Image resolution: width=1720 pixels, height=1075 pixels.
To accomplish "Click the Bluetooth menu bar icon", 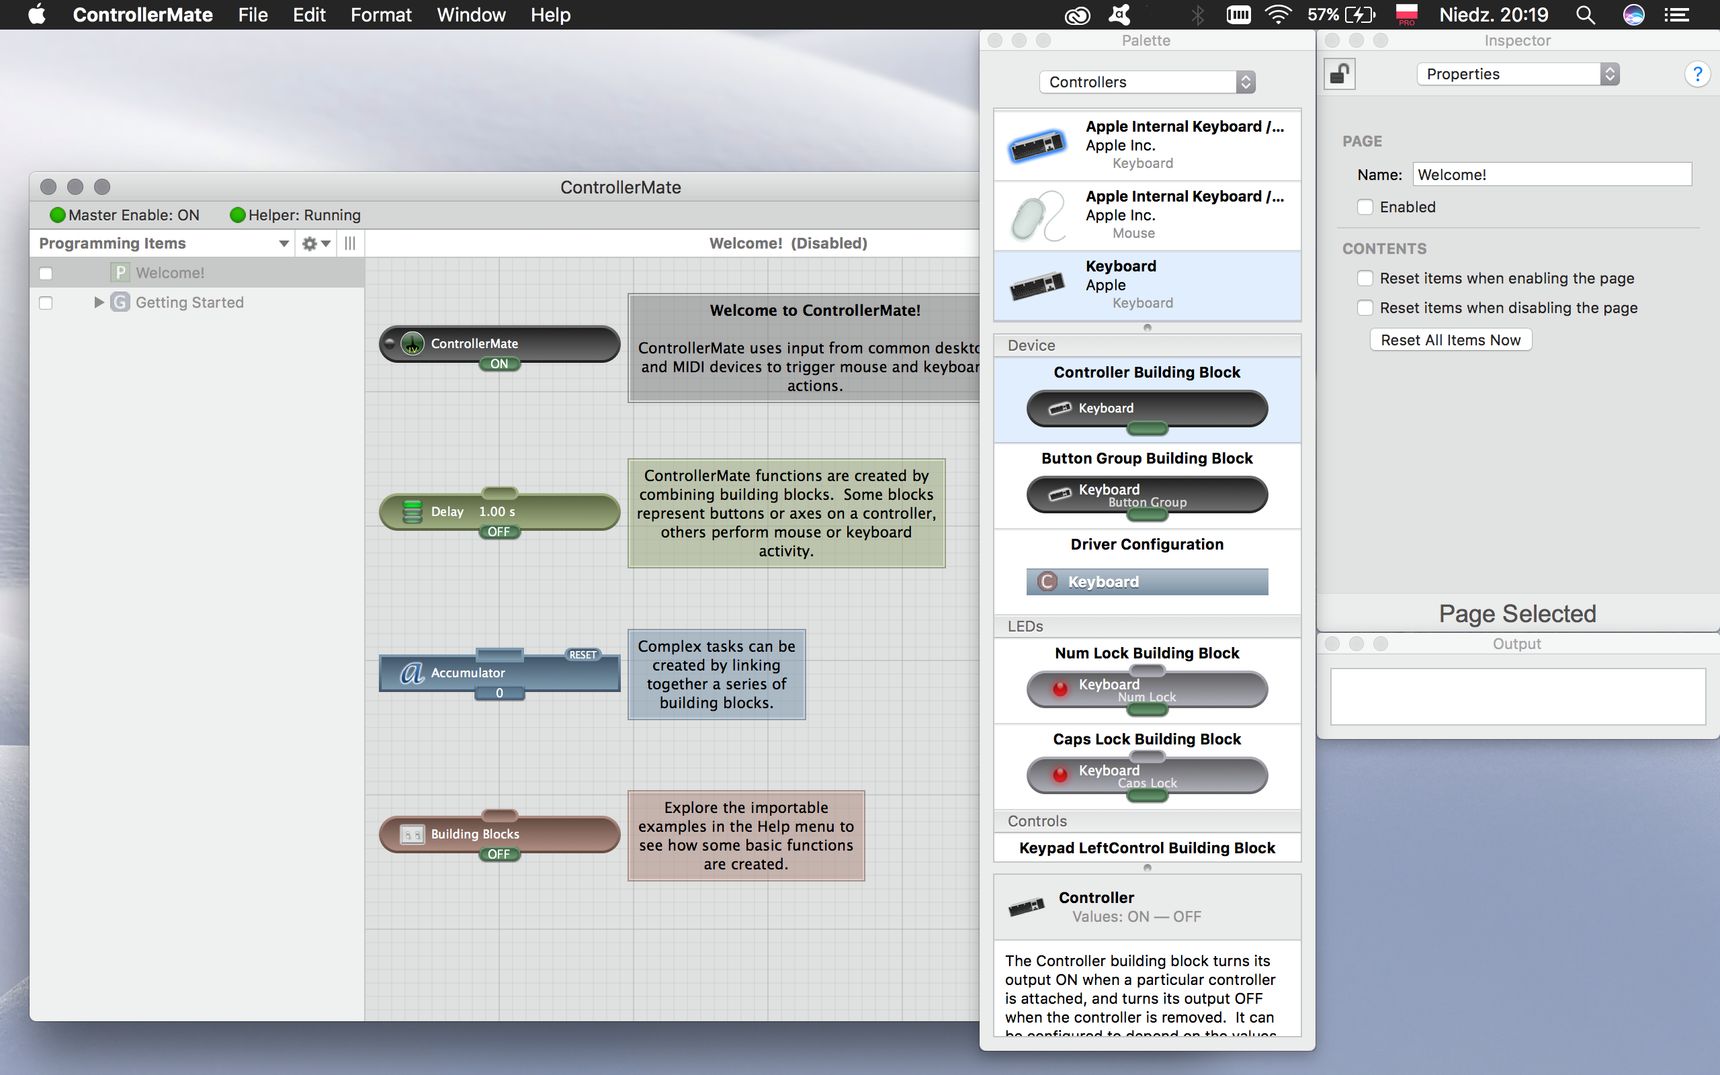I will click(x=1198, y=15).
